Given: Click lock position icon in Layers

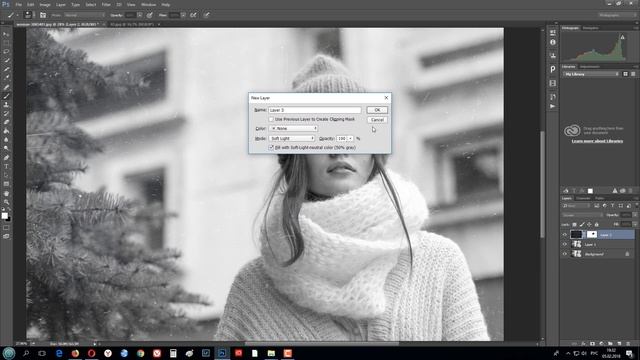Looking at the screenshot, I should (589, 224).
